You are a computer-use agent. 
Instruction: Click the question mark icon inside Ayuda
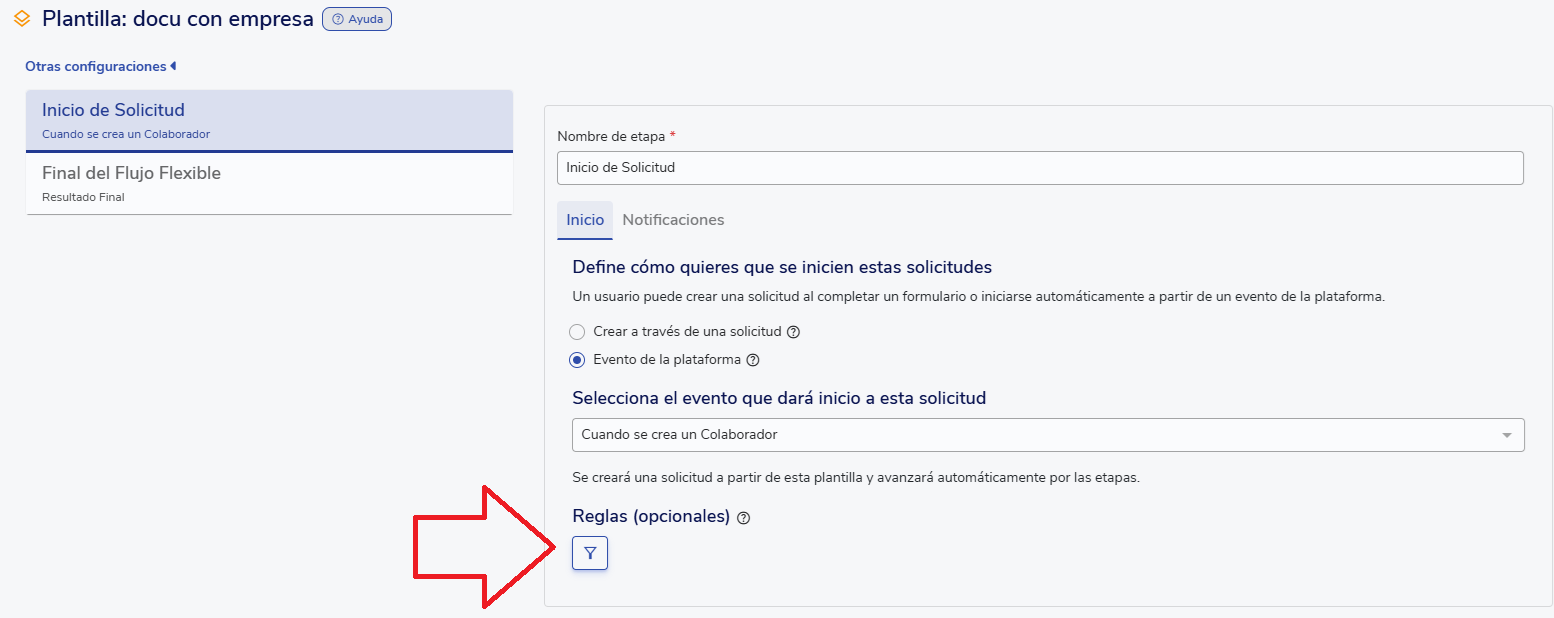click(x=337, y=19)
